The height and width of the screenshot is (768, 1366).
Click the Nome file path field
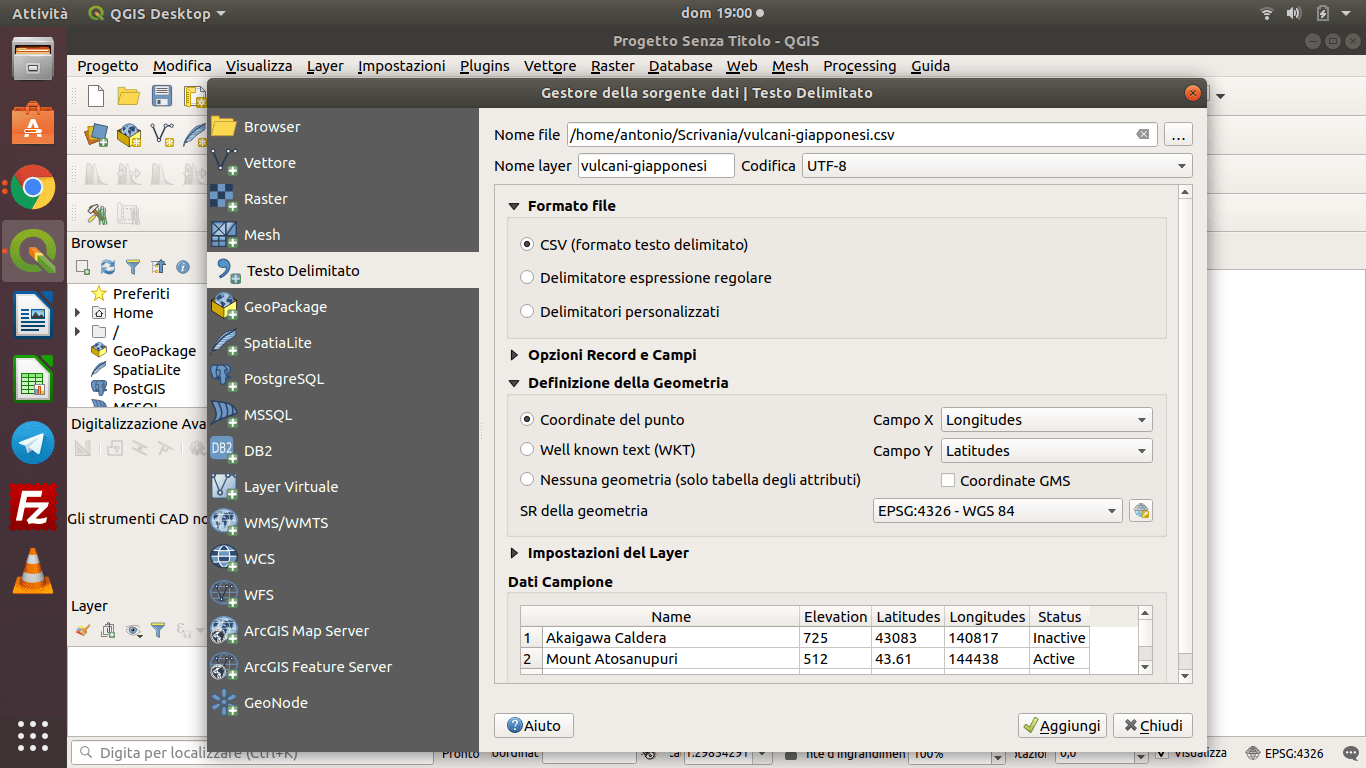click(861, 135)
